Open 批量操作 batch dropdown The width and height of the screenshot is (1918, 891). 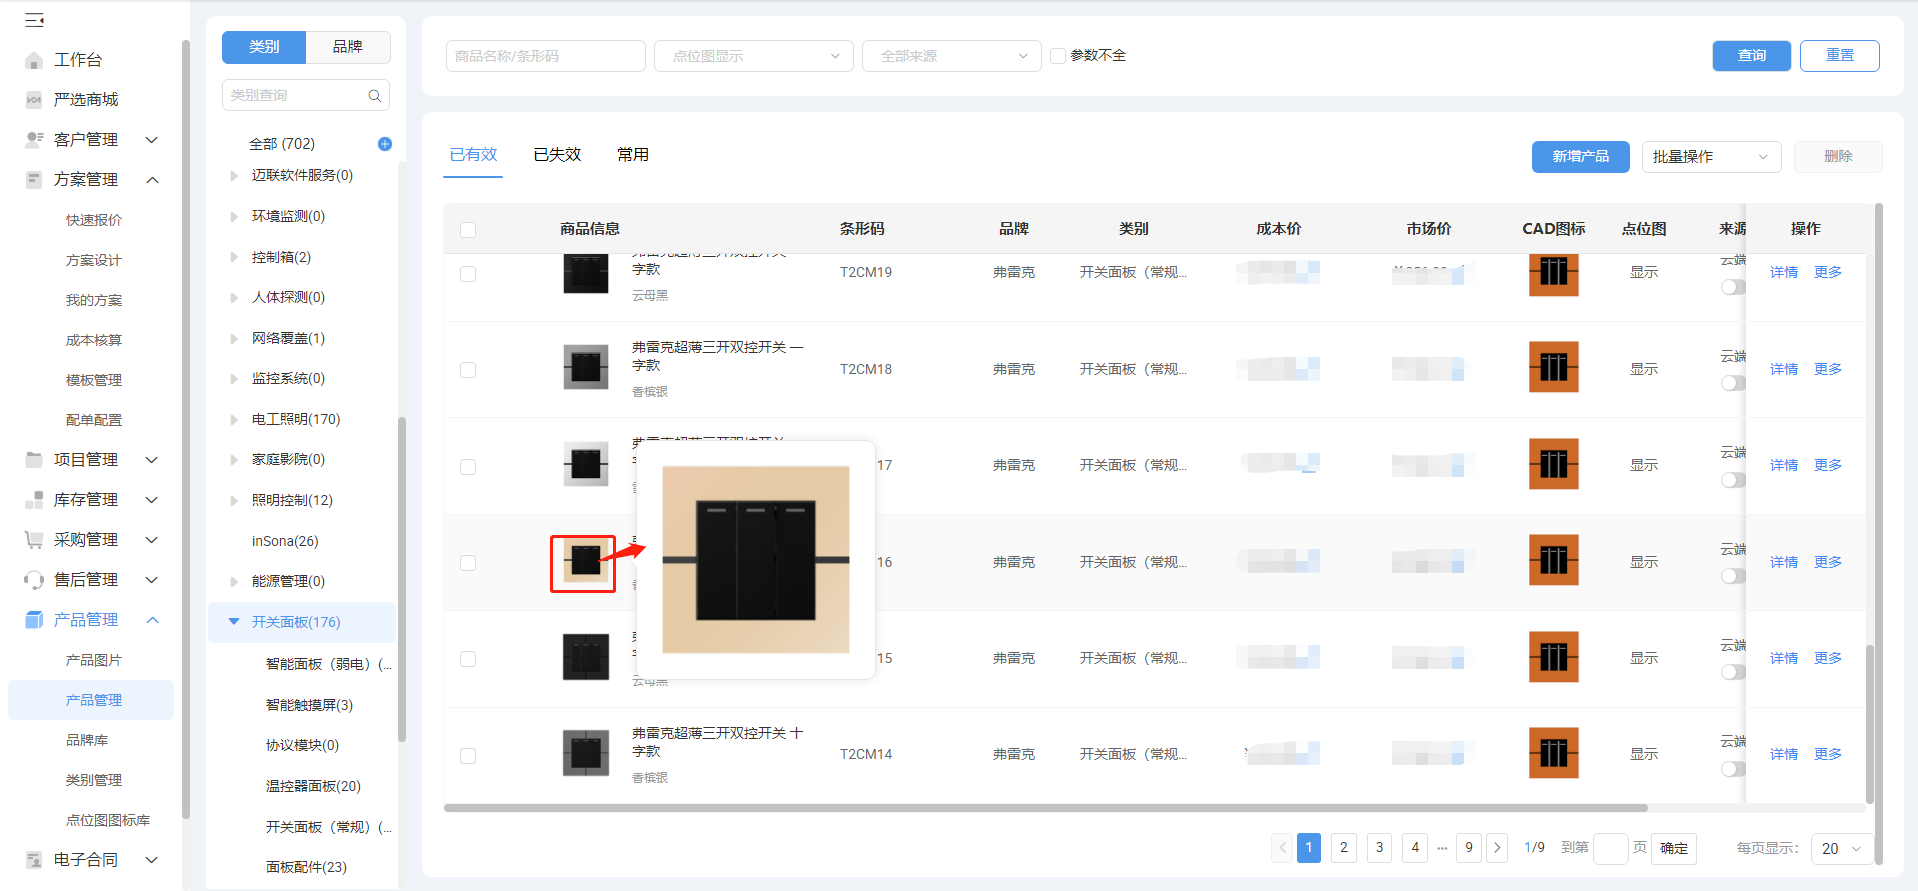coord(1711,157)
